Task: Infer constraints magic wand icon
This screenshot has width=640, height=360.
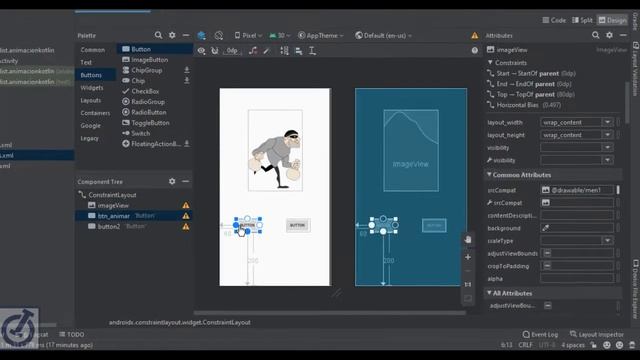Action: point(267,51)
